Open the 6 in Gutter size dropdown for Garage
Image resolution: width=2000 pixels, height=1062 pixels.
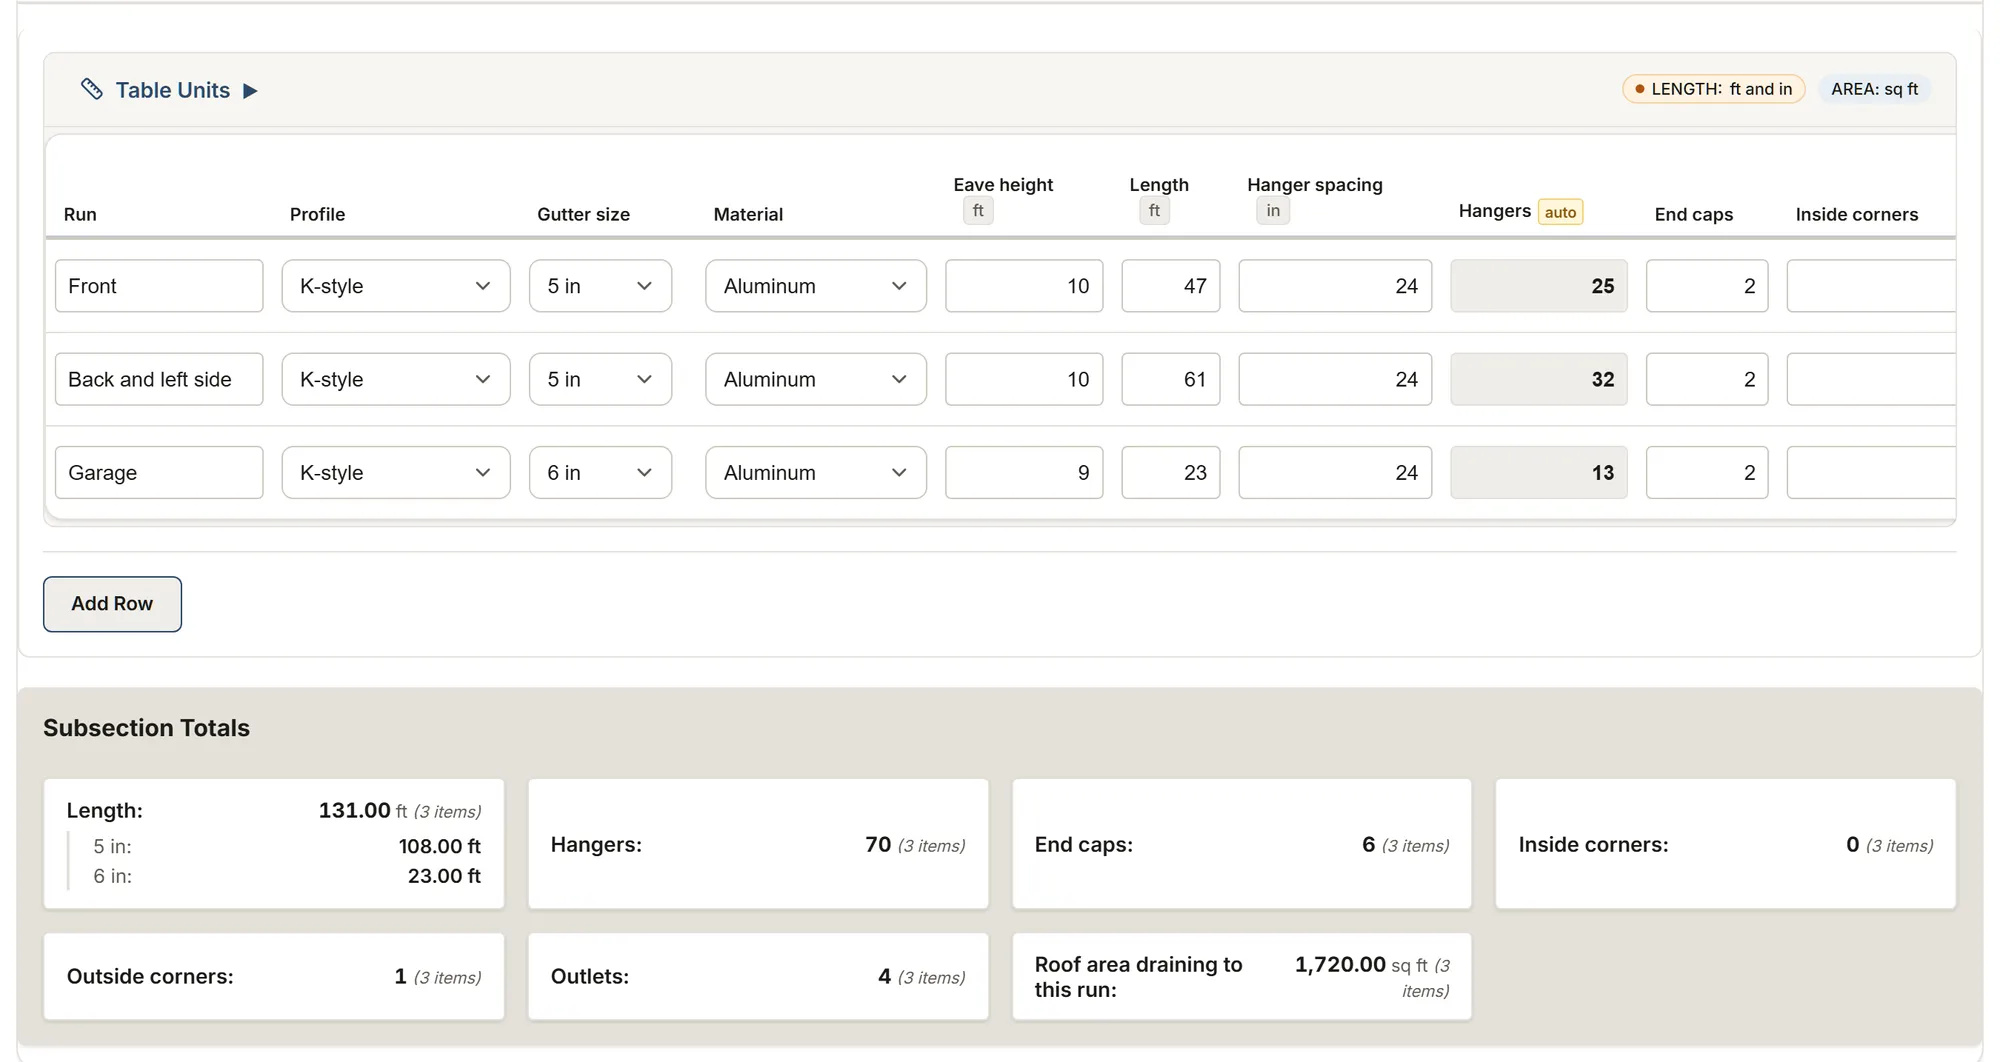[x=600, y=472]
